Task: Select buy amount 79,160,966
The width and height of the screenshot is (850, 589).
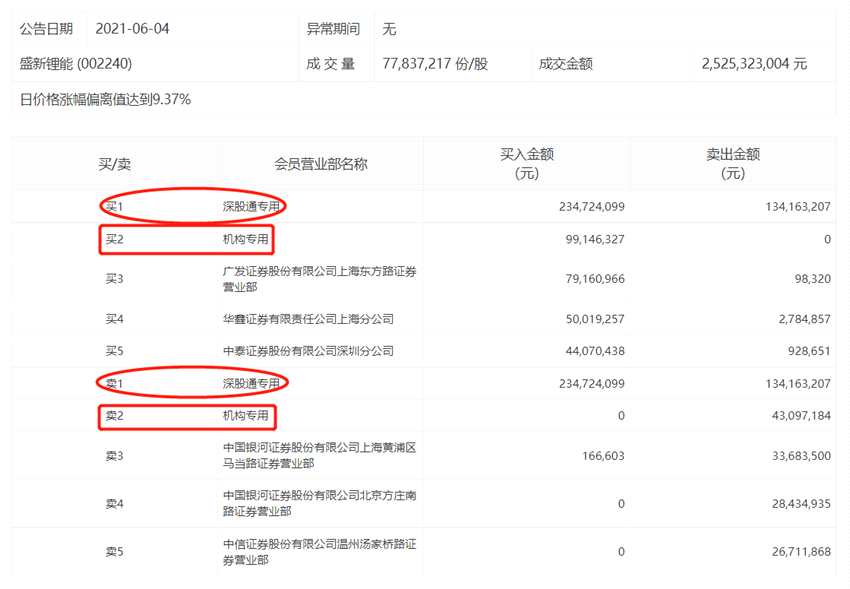Action: pyautogui.click(x=595, y=279)
